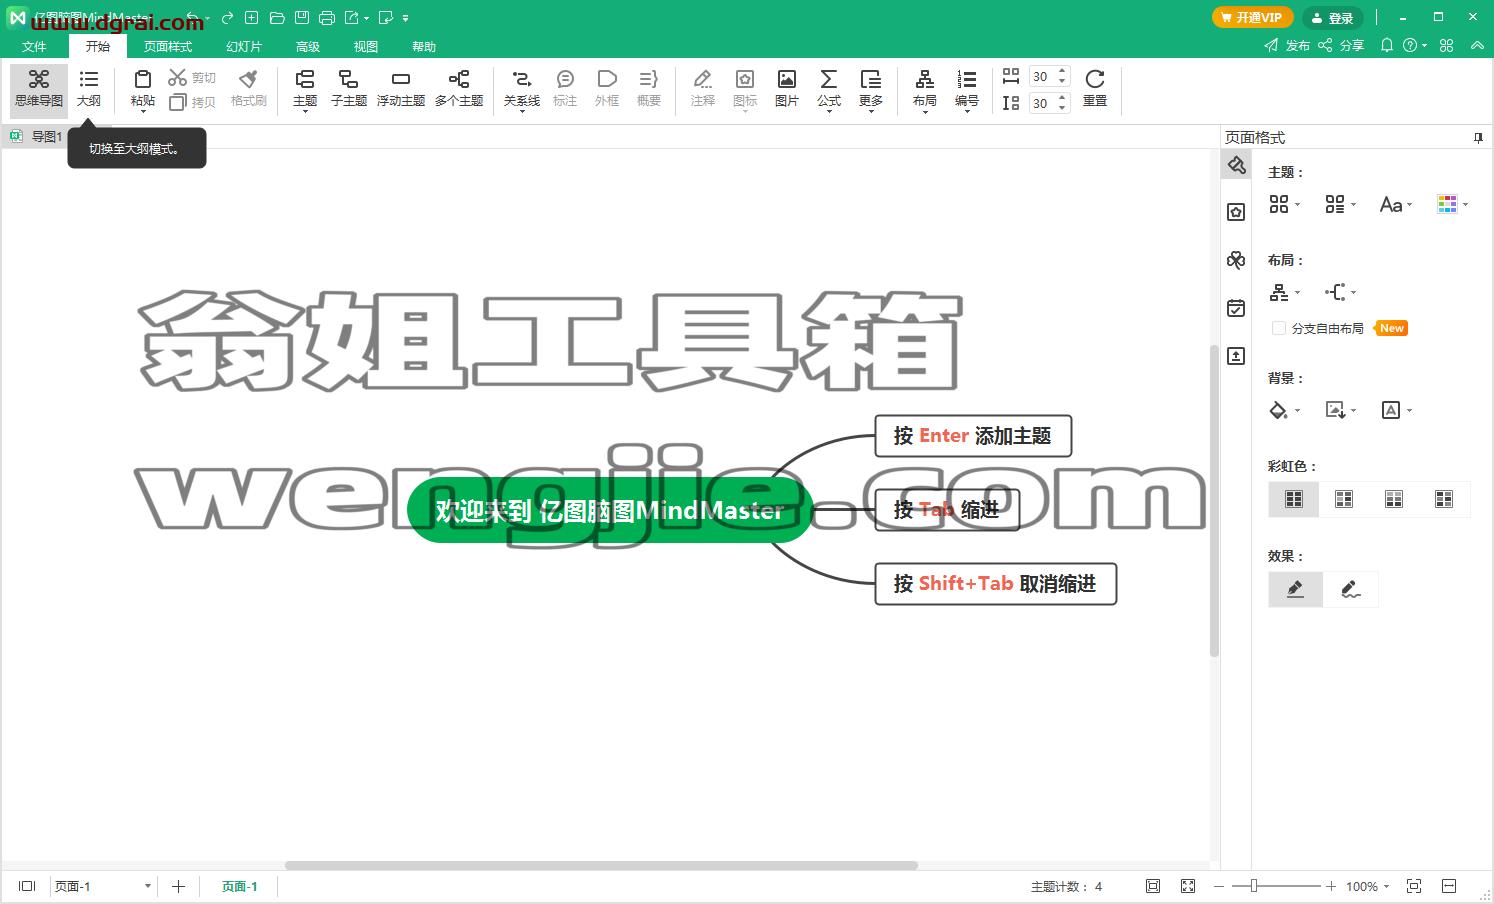Insert a 图片 picture
1494x904 pixels.
(787, 88)
